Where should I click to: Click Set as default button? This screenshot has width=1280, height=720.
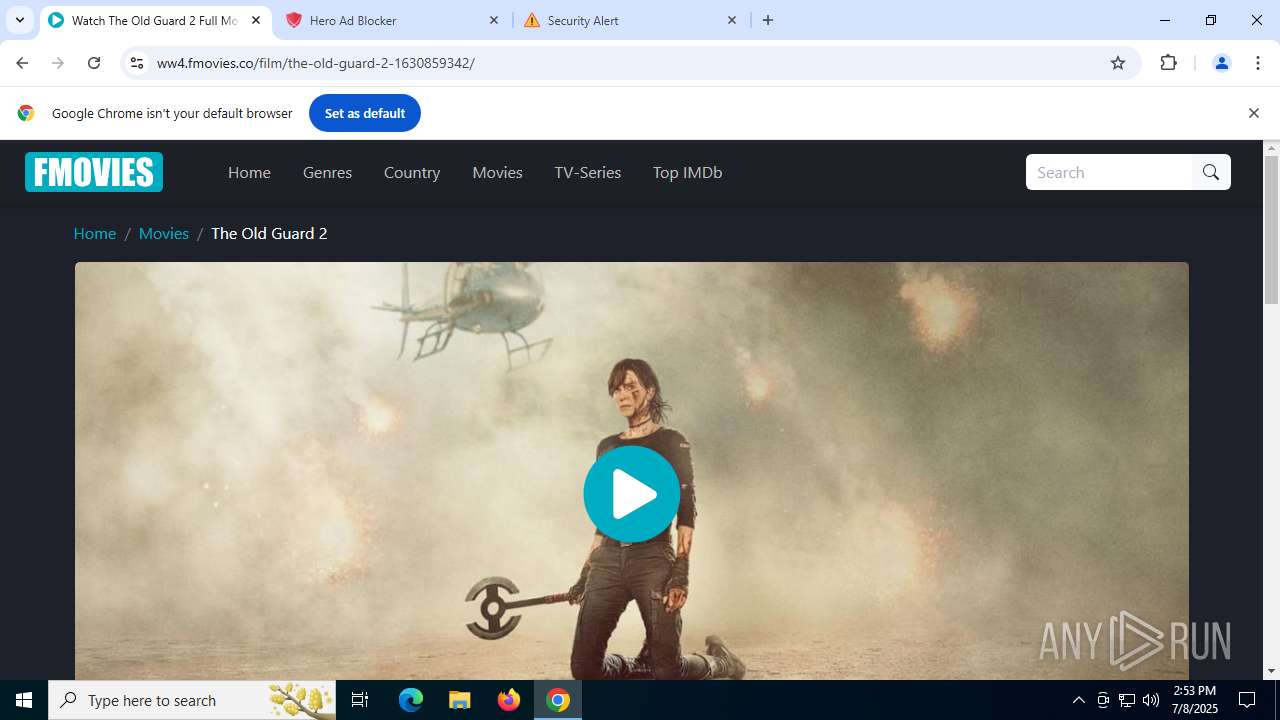coord(365,113)
